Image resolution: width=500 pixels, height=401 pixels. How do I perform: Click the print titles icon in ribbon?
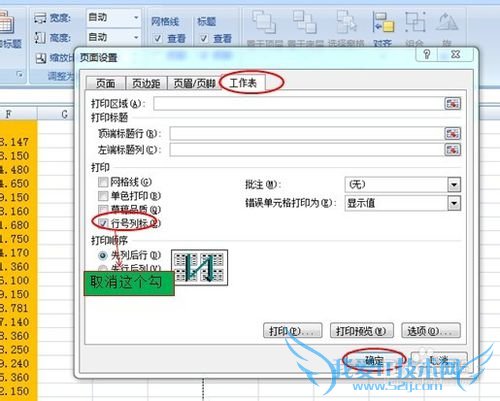(6, 23)
